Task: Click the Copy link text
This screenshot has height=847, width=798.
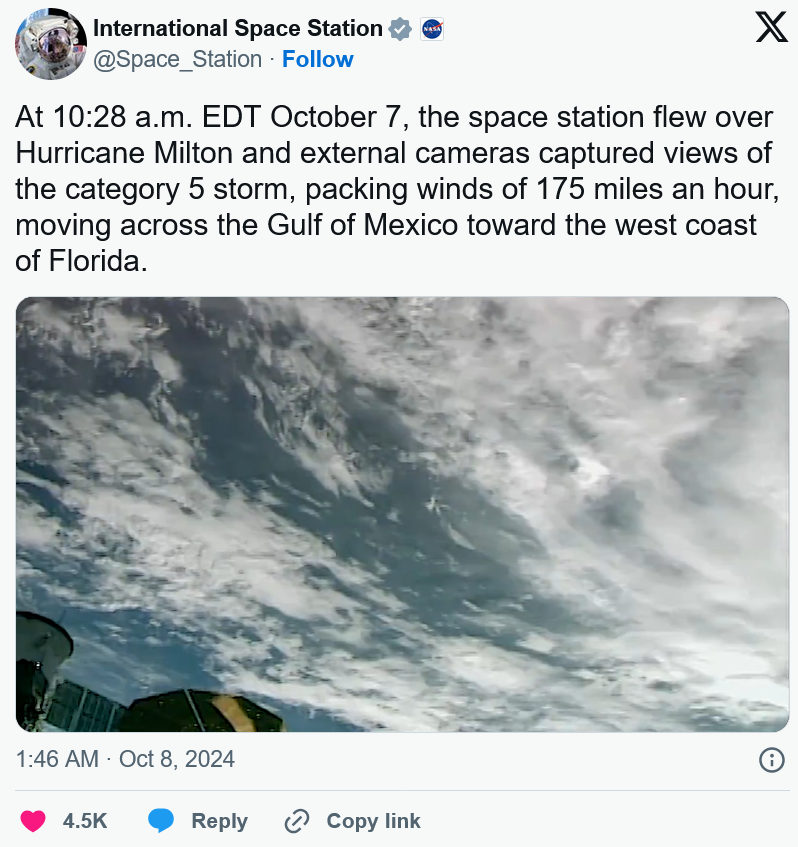Action: pyautogui.click(x=373, y=821)
